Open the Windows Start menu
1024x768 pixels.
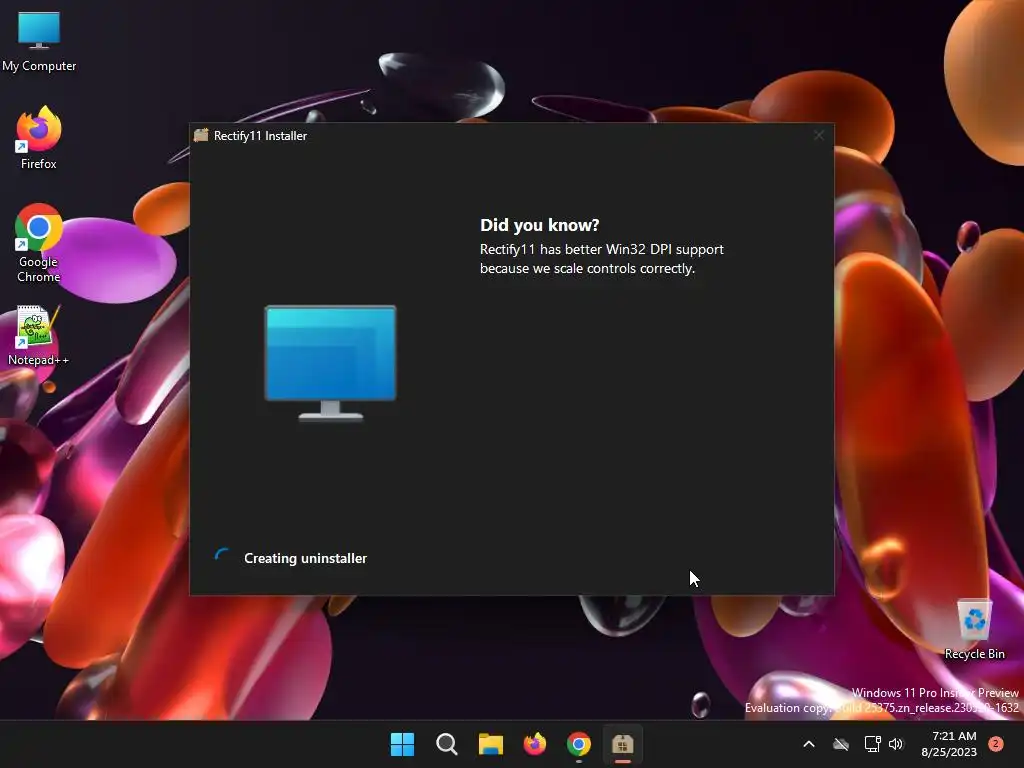(x=402, y=744)
